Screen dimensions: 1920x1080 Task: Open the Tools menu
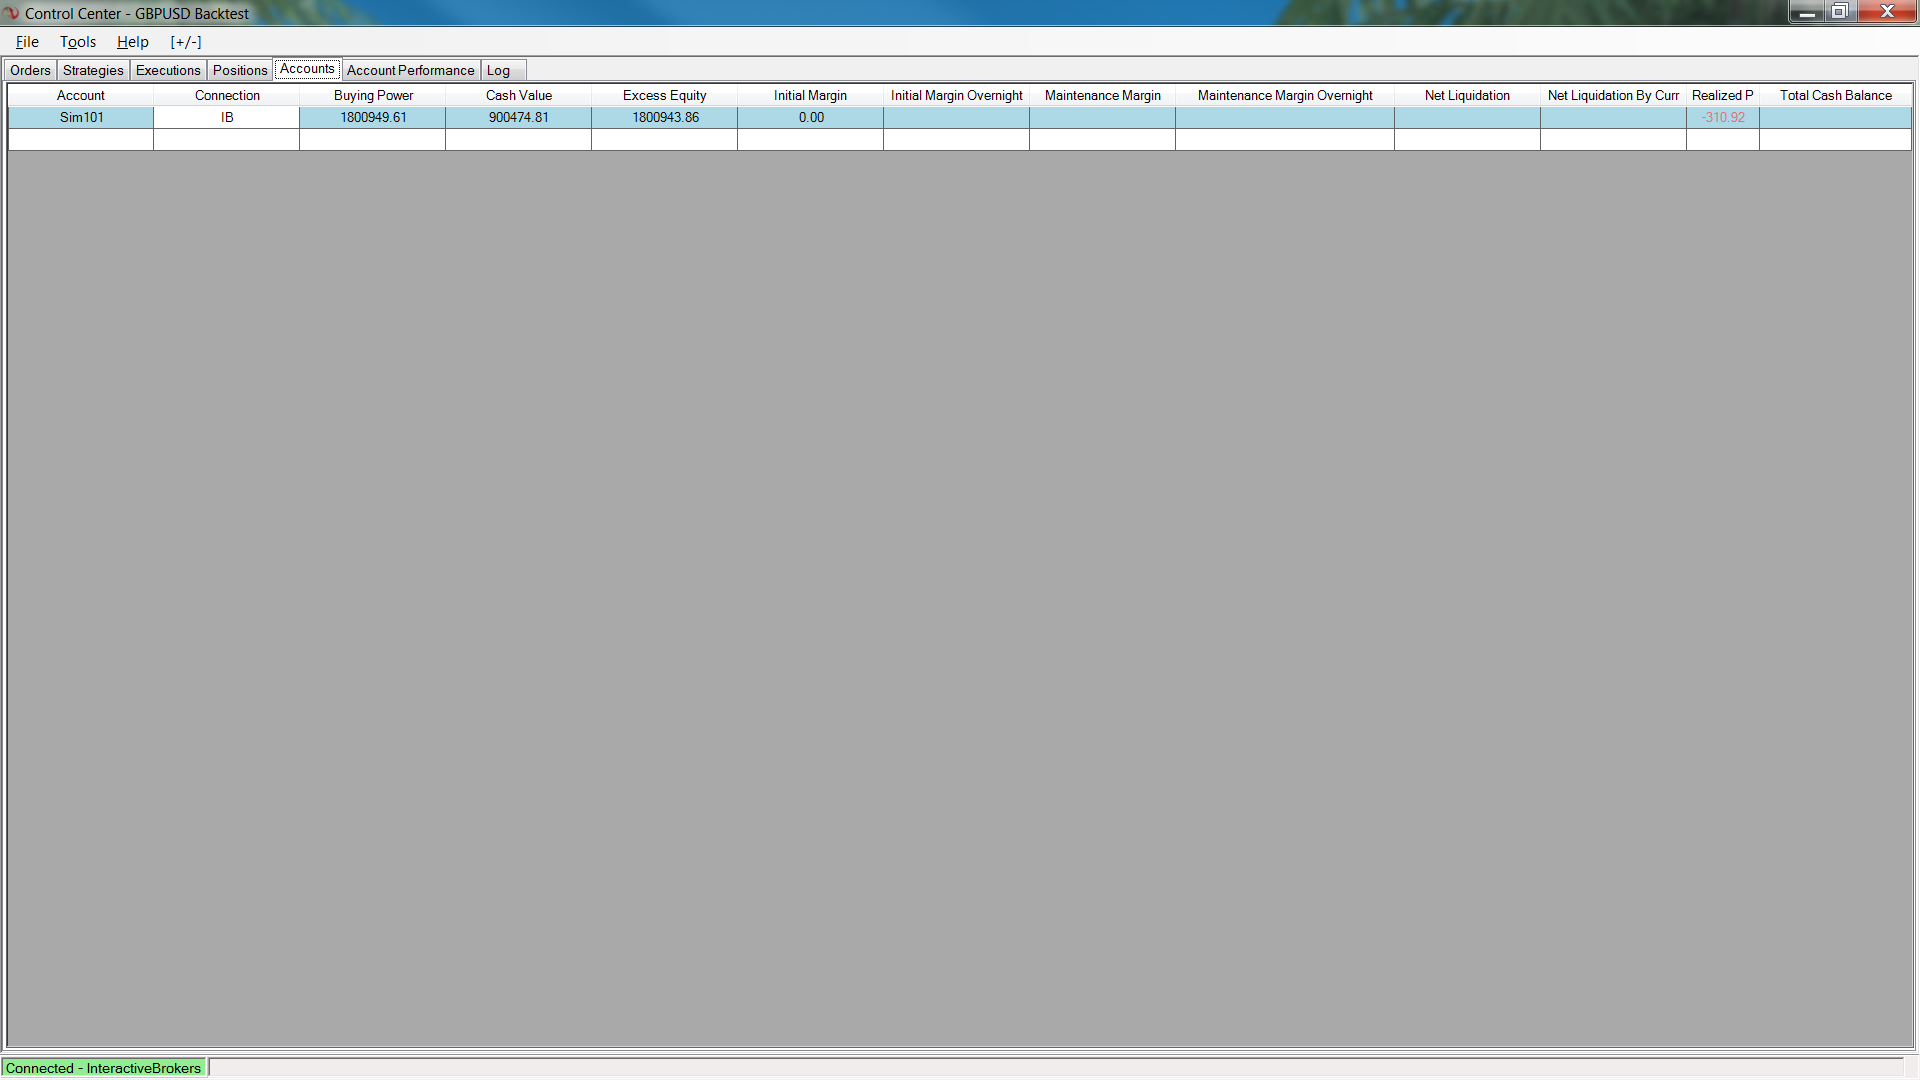(78, 42)
